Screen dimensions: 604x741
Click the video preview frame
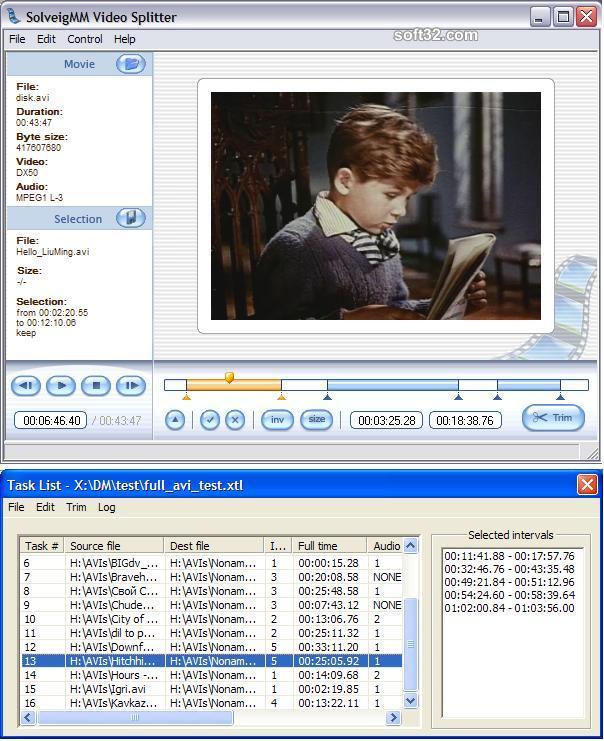click(x=376, y=206)
